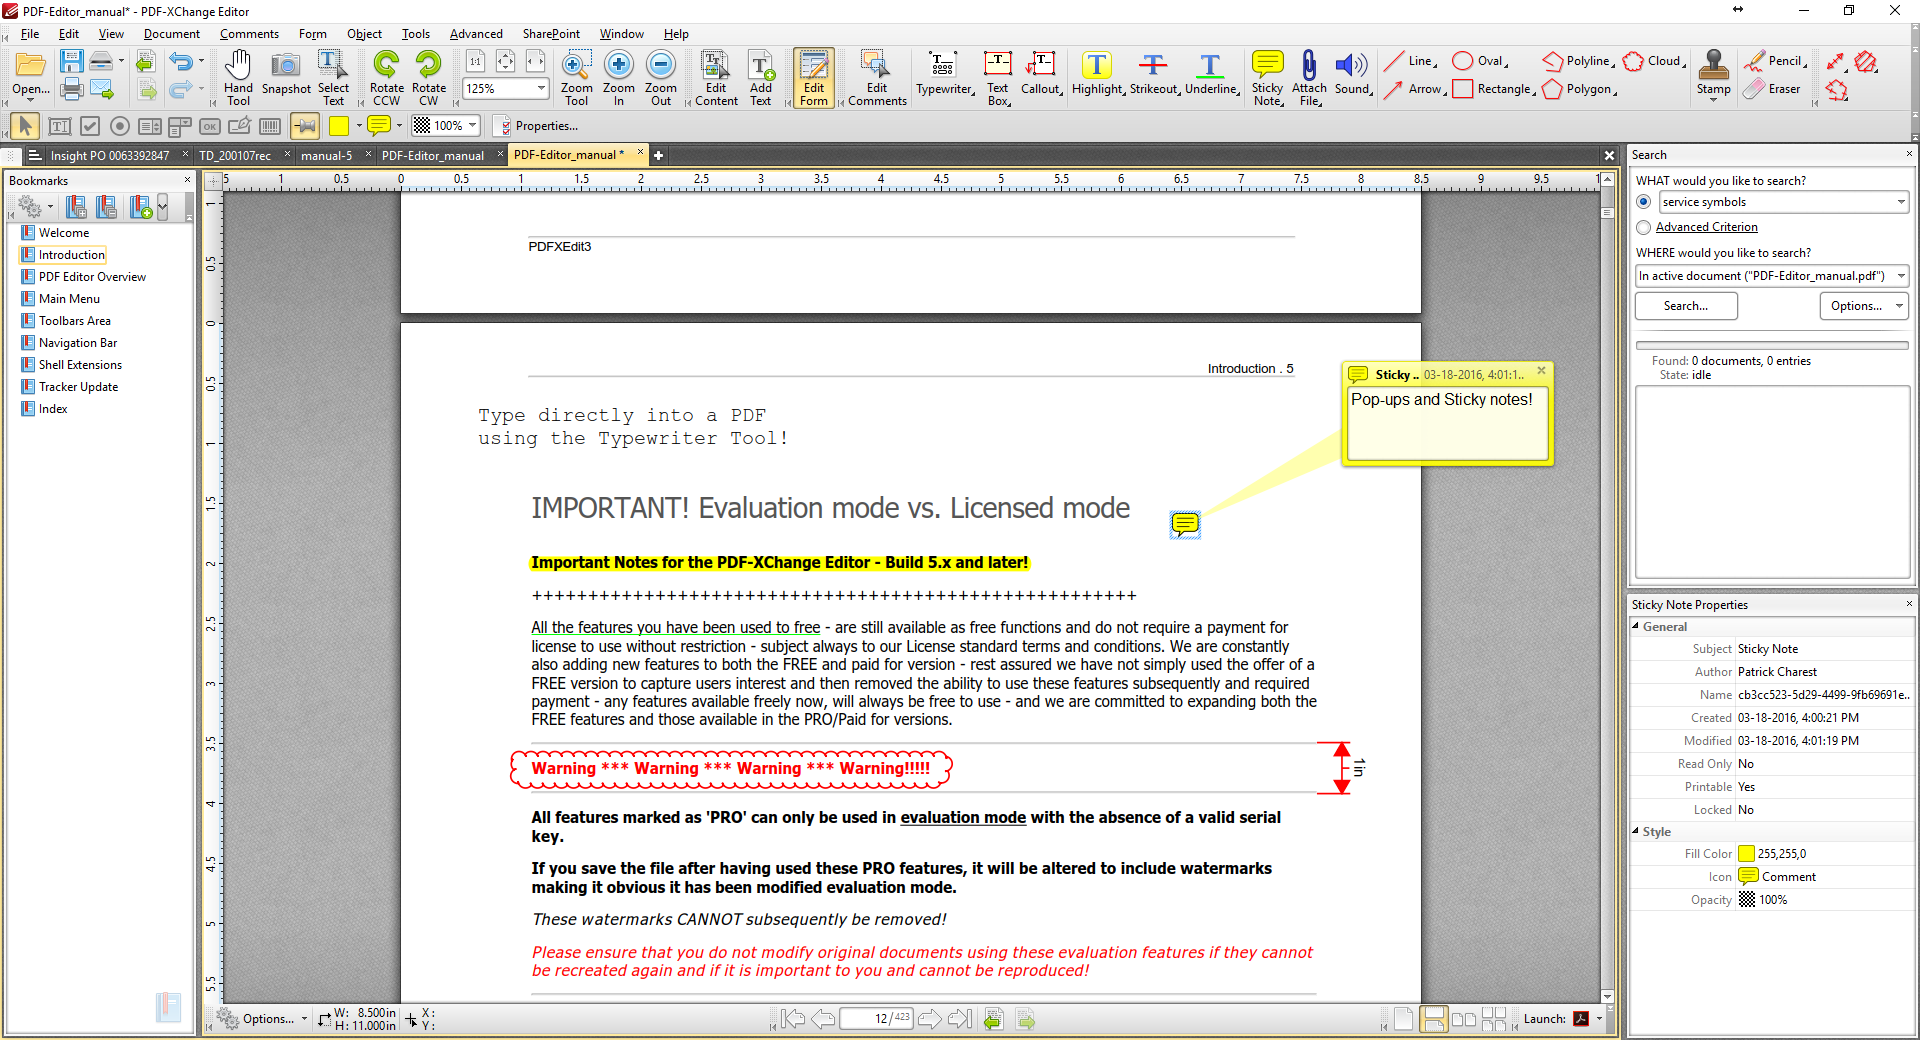Collapse the General properties section
Image resolution: width=1920 pixels, height=1040 pixels.
coord(1636,626)
